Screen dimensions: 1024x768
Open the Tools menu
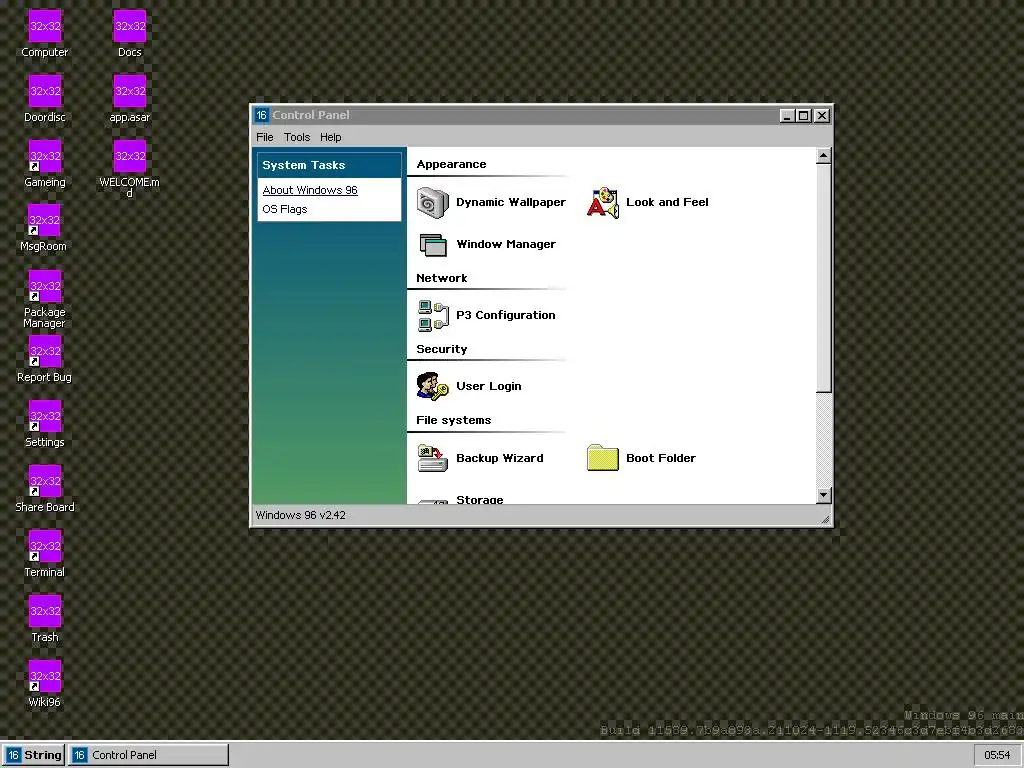[296, 137]
